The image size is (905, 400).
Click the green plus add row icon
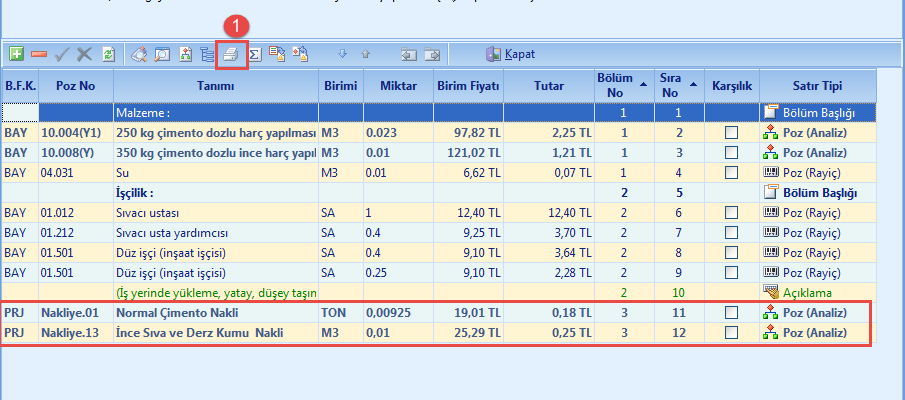tap(17, 54)
